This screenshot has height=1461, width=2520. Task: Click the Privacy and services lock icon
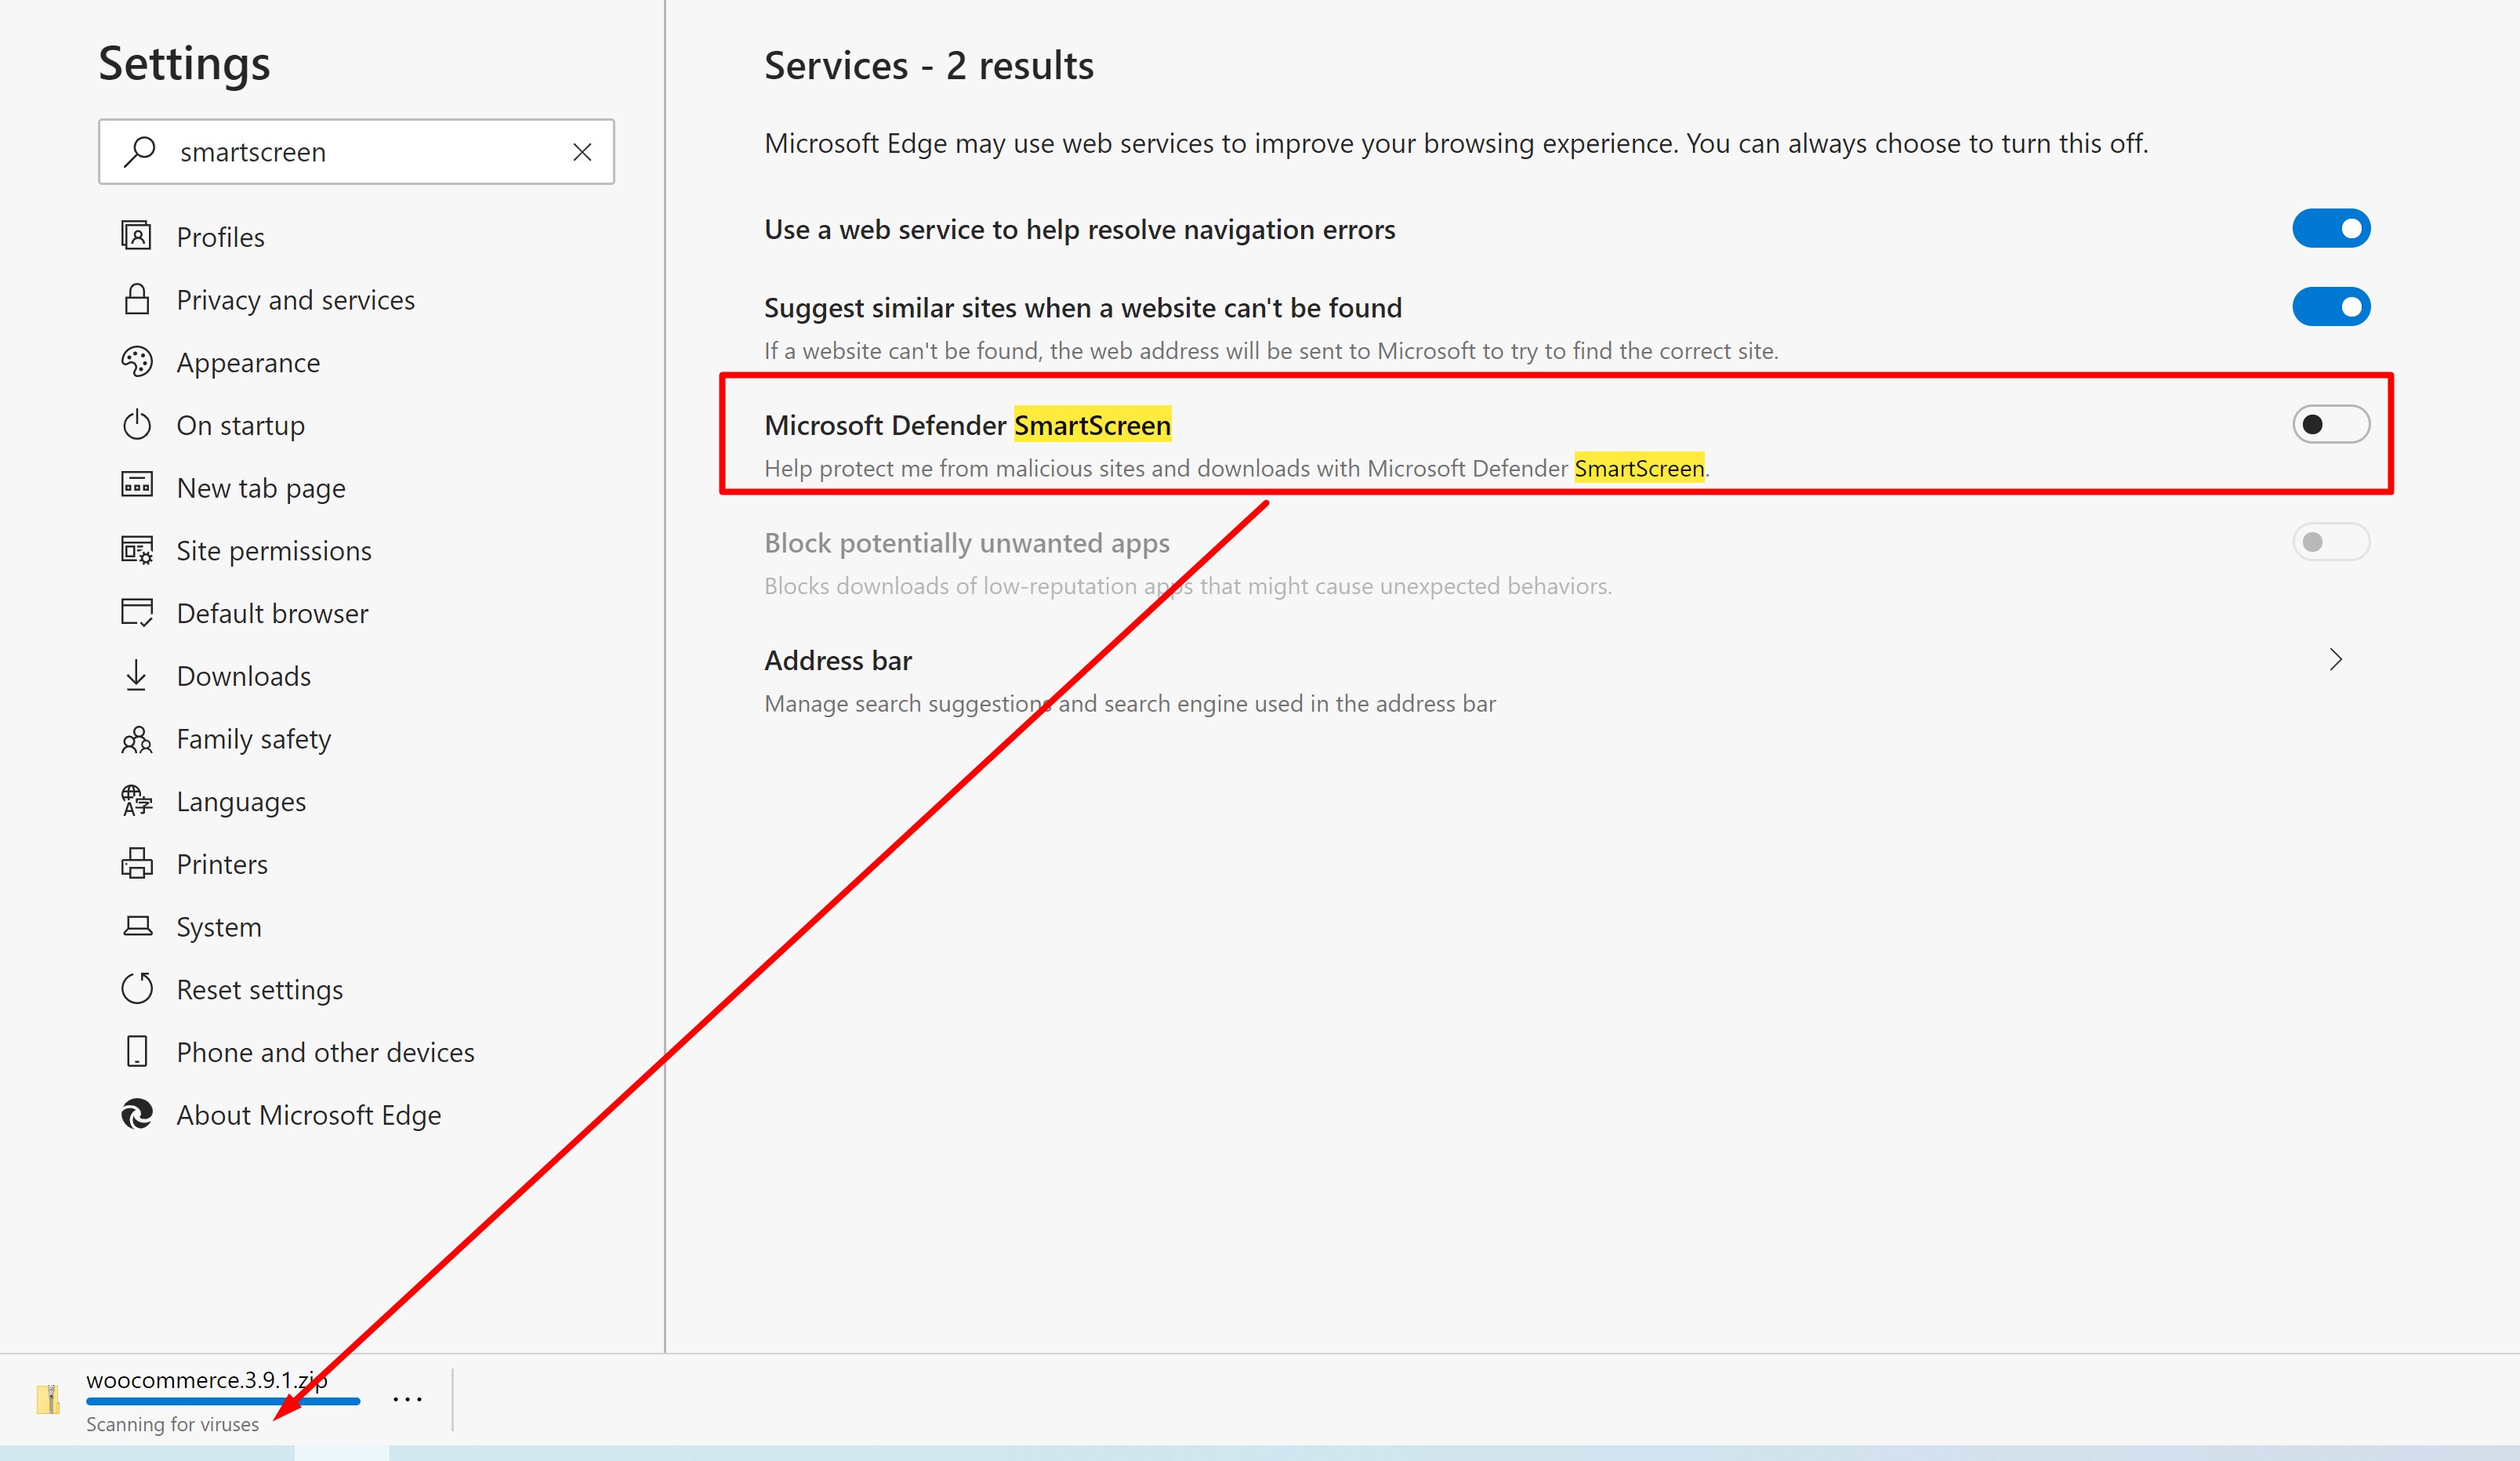click(136, 299)
